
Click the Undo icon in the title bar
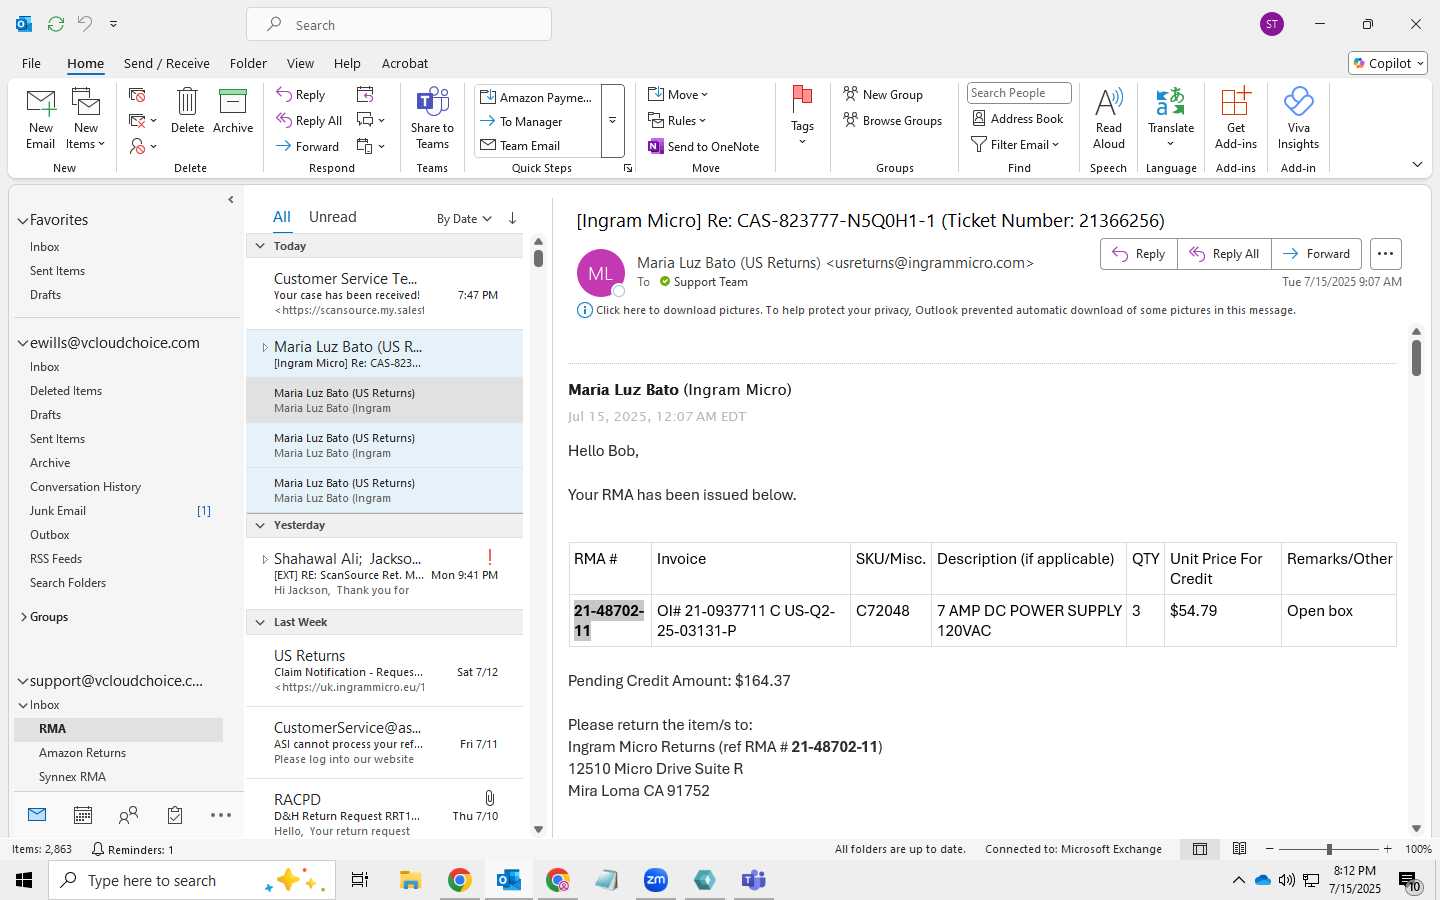click(84, 23)
